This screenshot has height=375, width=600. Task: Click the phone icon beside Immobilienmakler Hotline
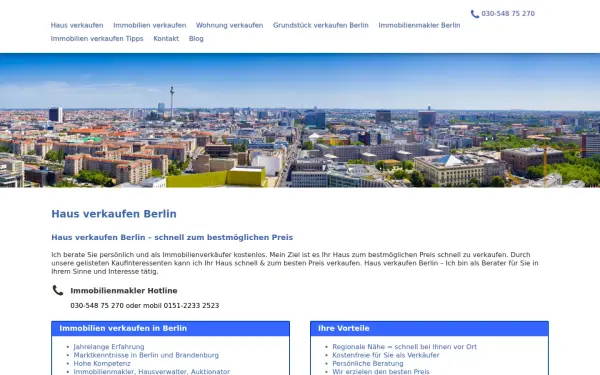(x=58, y=290)
